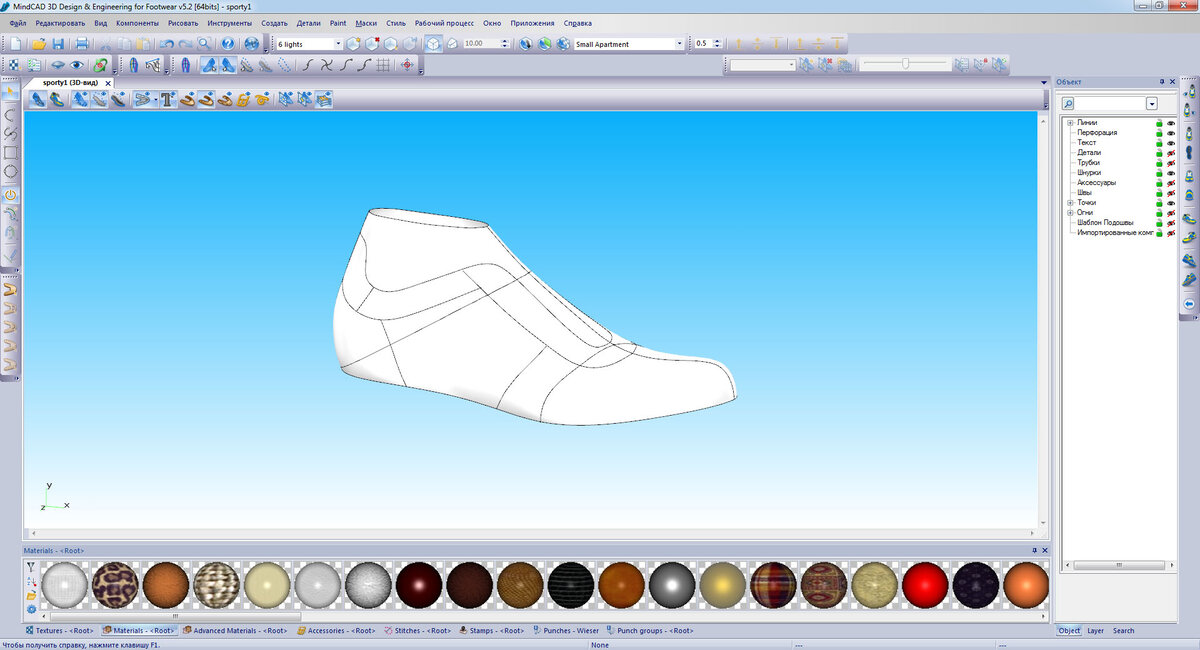The height and width of the screenshot is (650, 1200).
Task: Click the checkerboard icon in second toolbar
Action: coord(14,65)
